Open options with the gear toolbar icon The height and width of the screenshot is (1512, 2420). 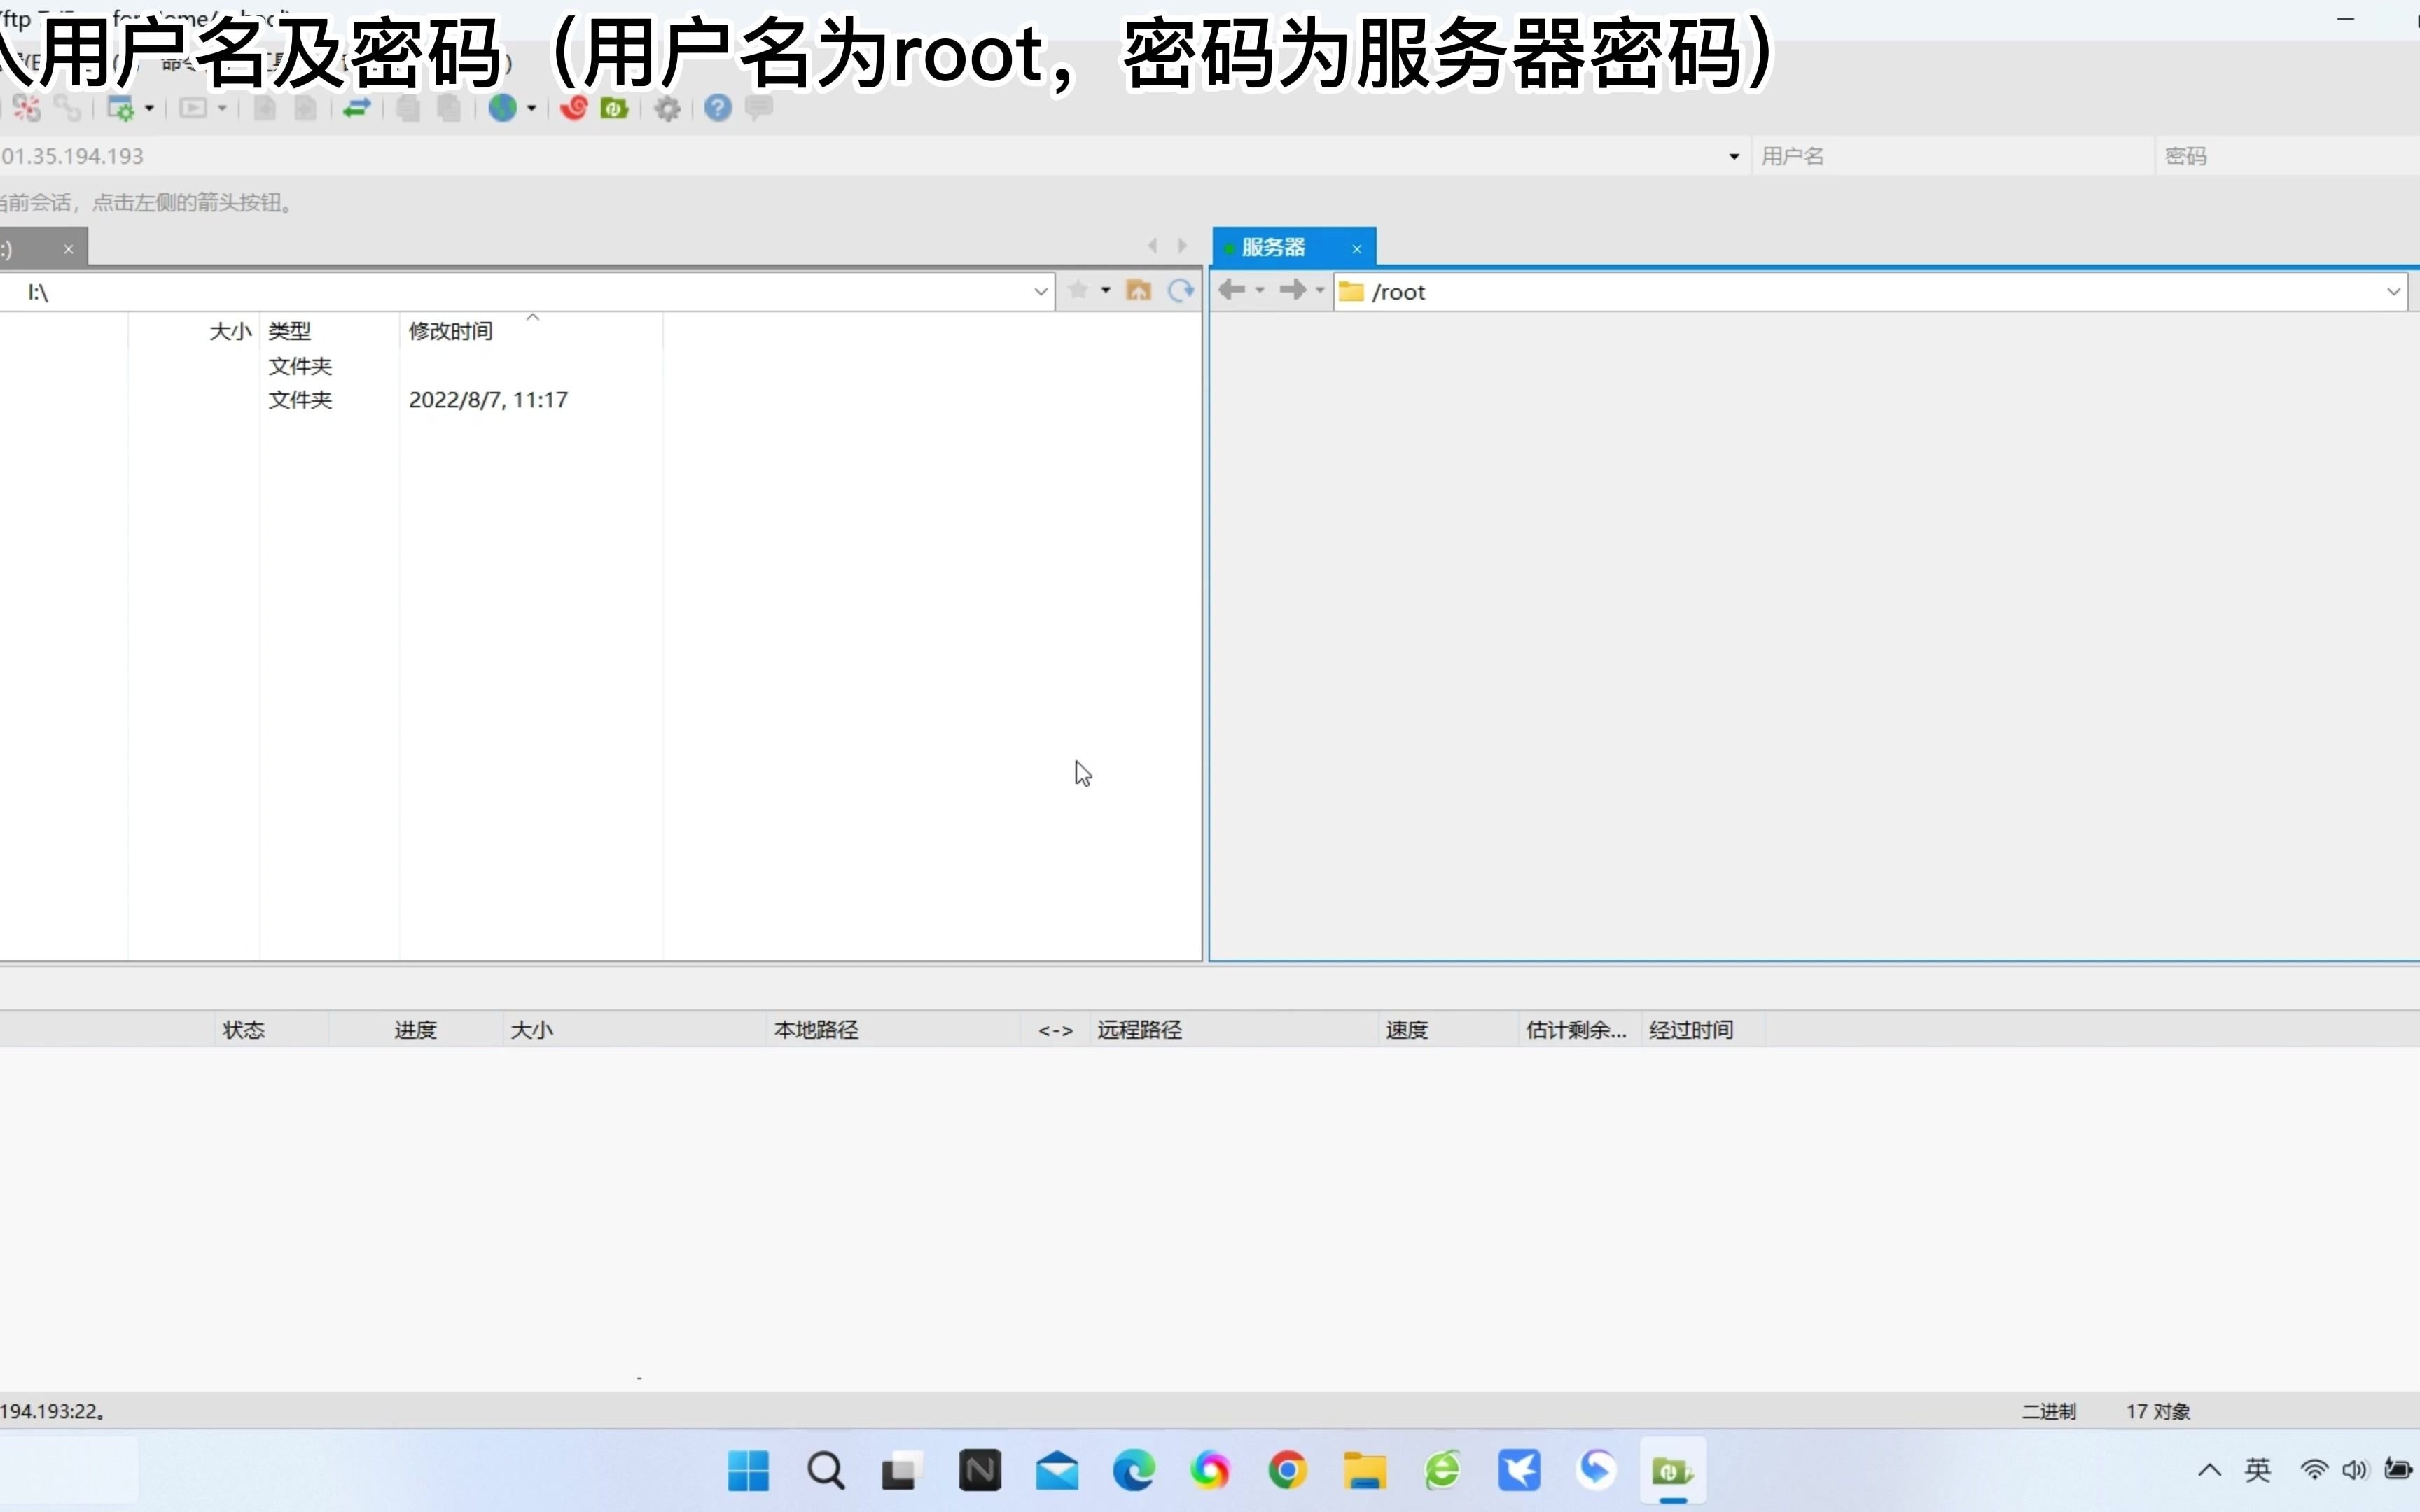click(x=667, y=108)
